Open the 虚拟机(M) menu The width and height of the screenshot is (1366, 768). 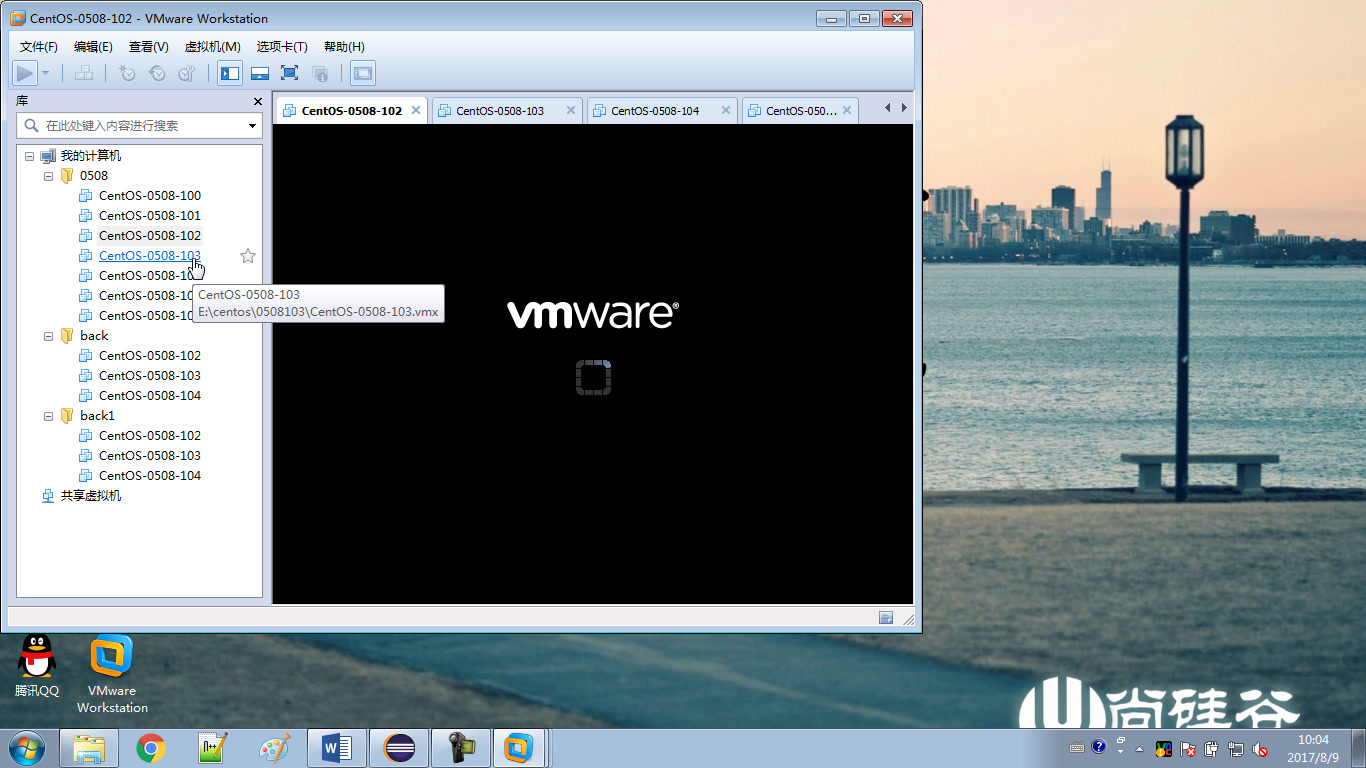[213, 47]
